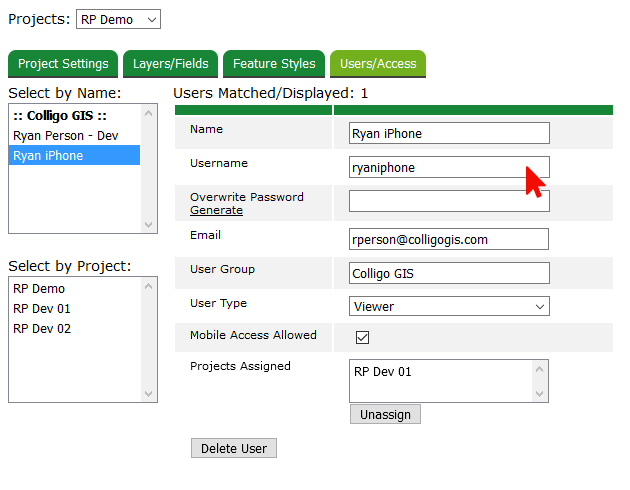
Task: Click the Delete User button
Action: 234,448
